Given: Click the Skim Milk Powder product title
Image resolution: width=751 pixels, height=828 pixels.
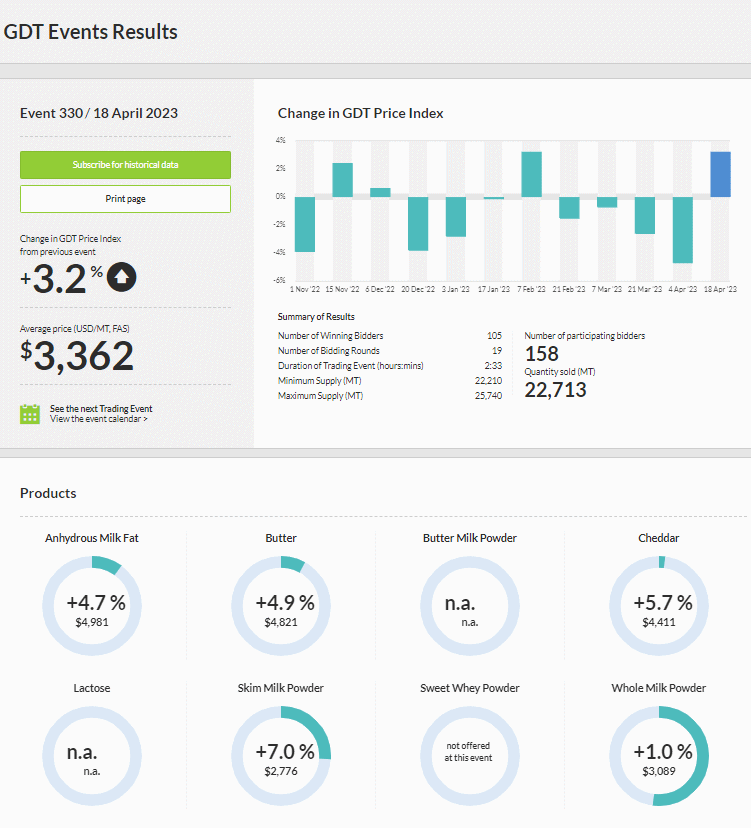Looking at the screenshot, I should pyautogui.click(x=281, y=688).
